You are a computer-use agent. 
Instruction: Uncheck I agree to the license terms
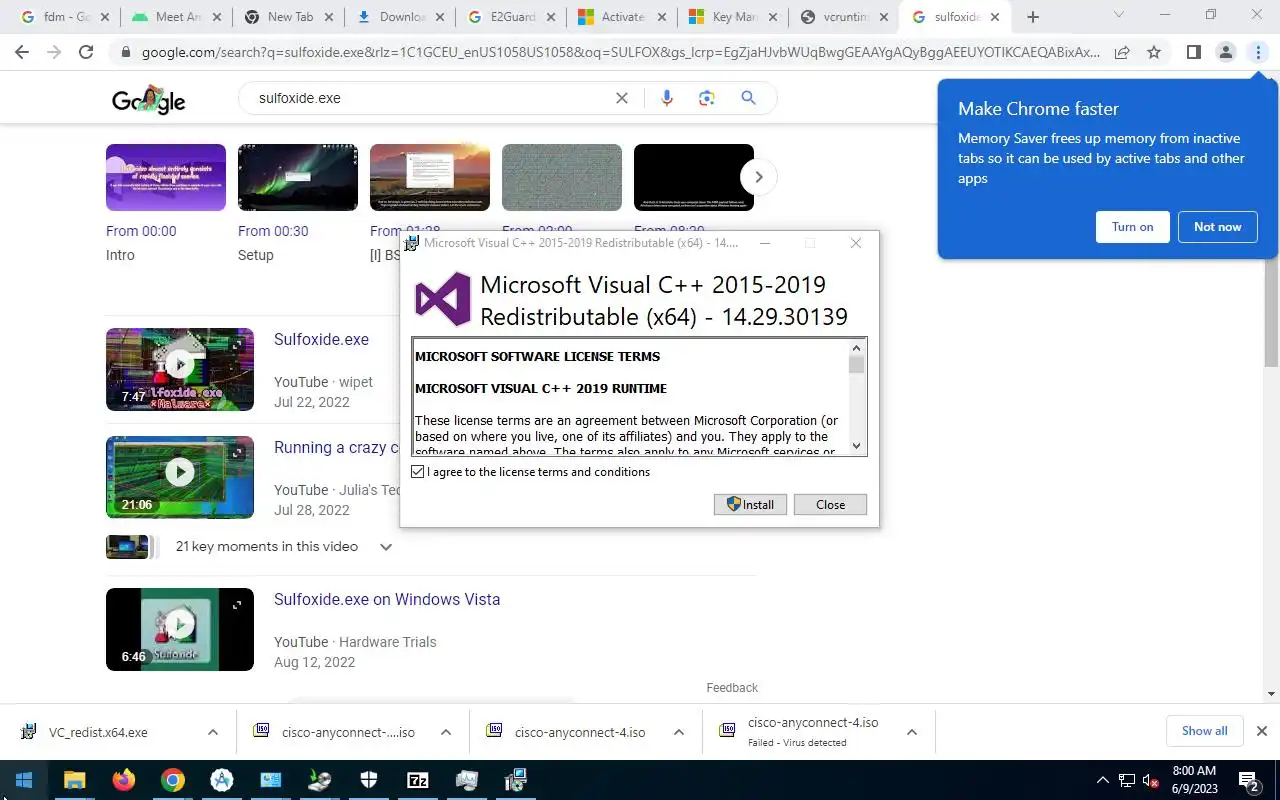point(418,472)
